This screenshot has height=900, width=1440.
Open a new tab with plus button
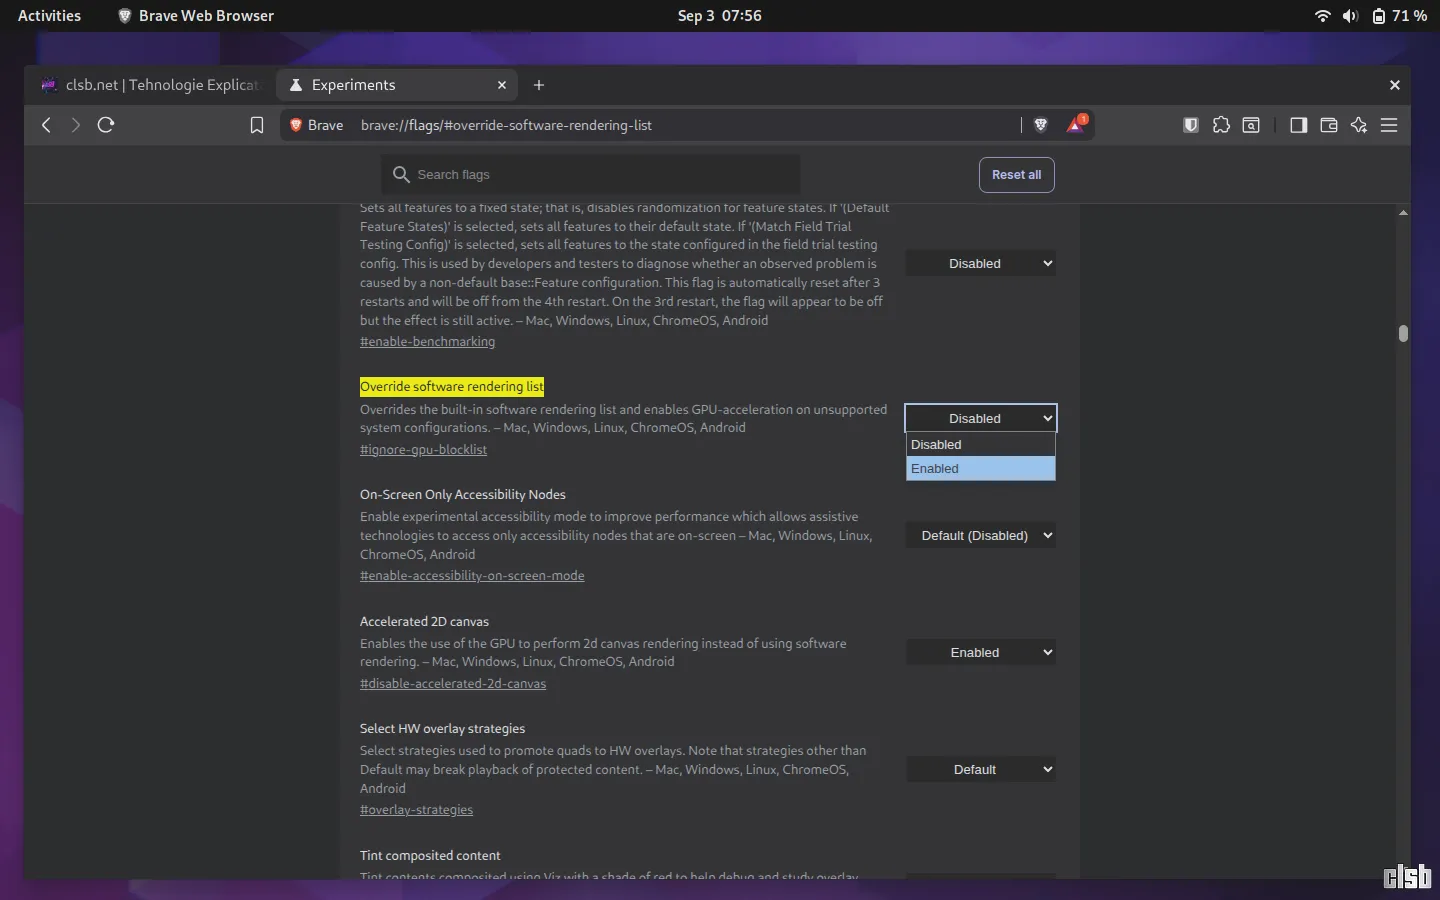coord(539,85)
